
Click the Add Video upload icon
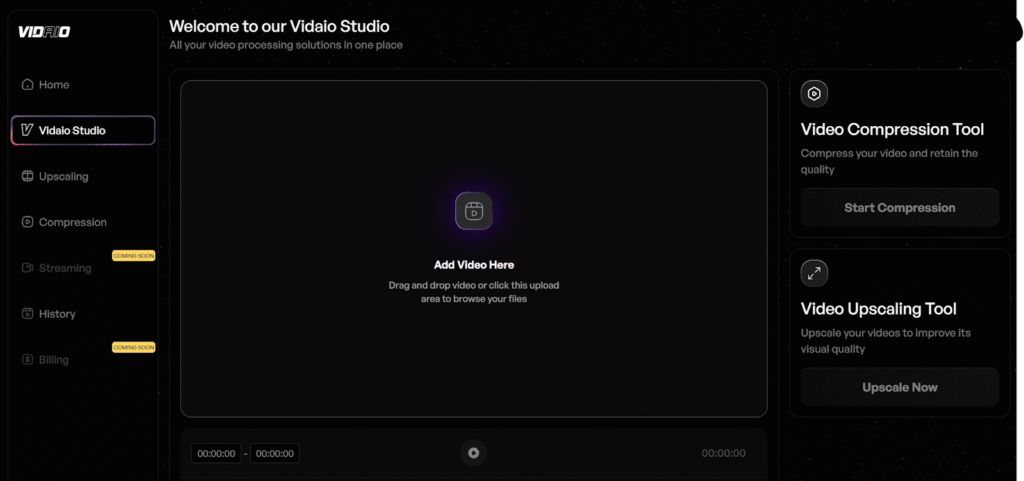point(474,211)
